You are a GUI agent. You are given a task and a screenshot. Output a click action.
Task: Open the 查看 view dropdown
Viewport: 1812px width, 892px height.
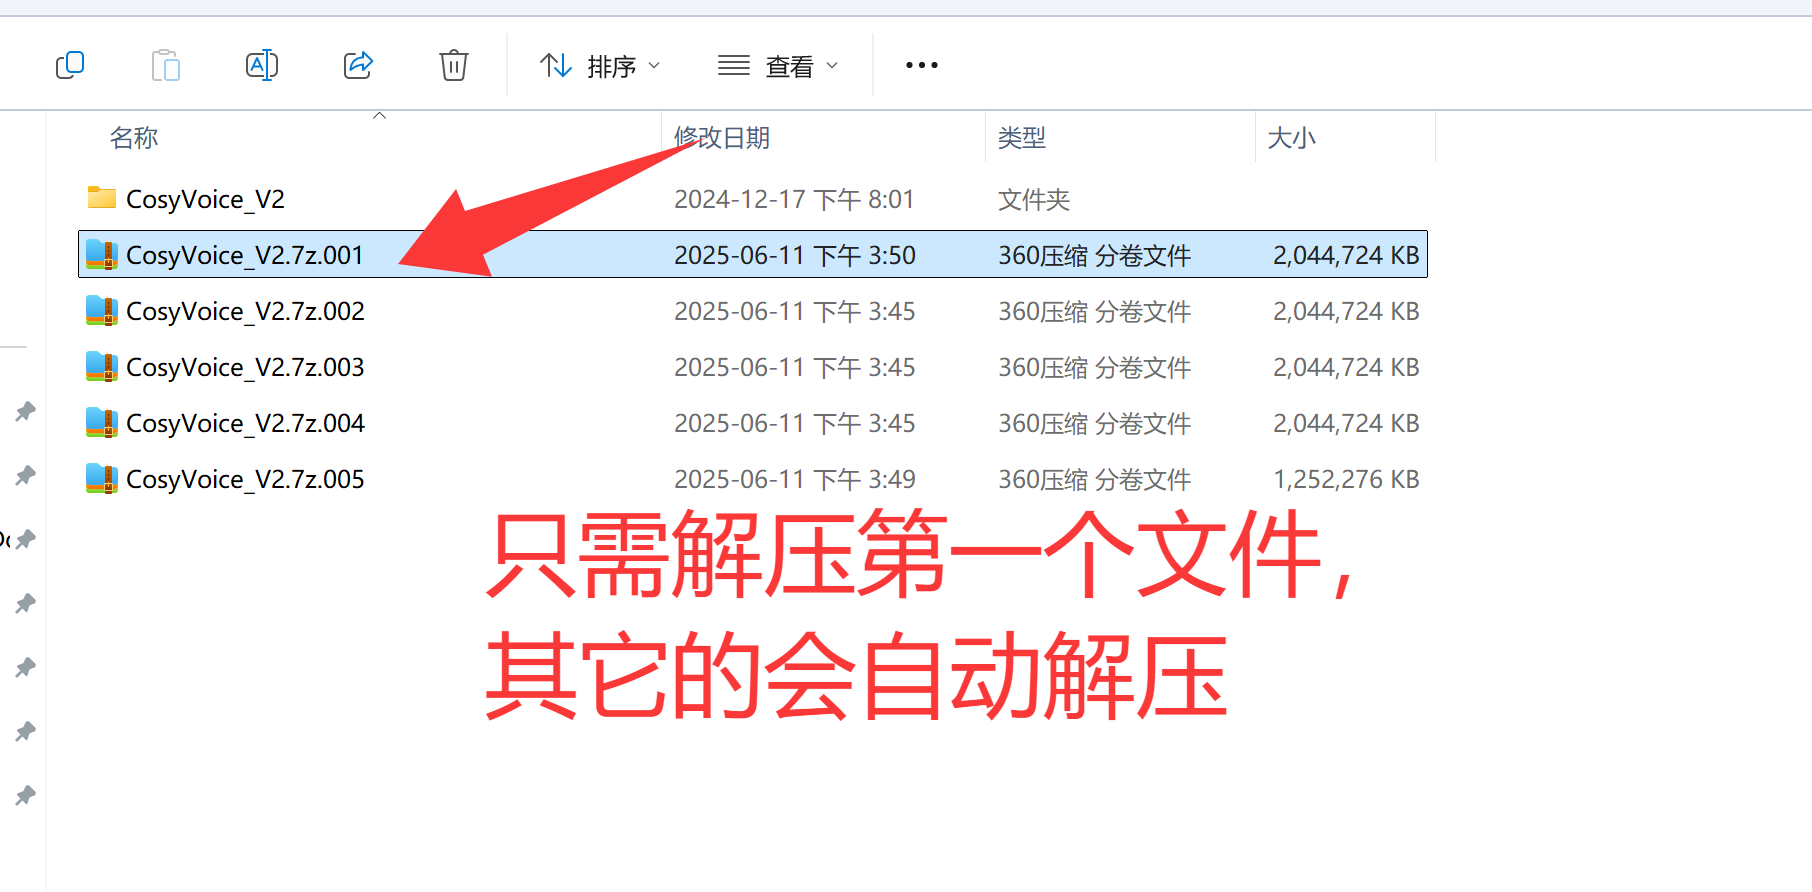[x=778, y=66]
